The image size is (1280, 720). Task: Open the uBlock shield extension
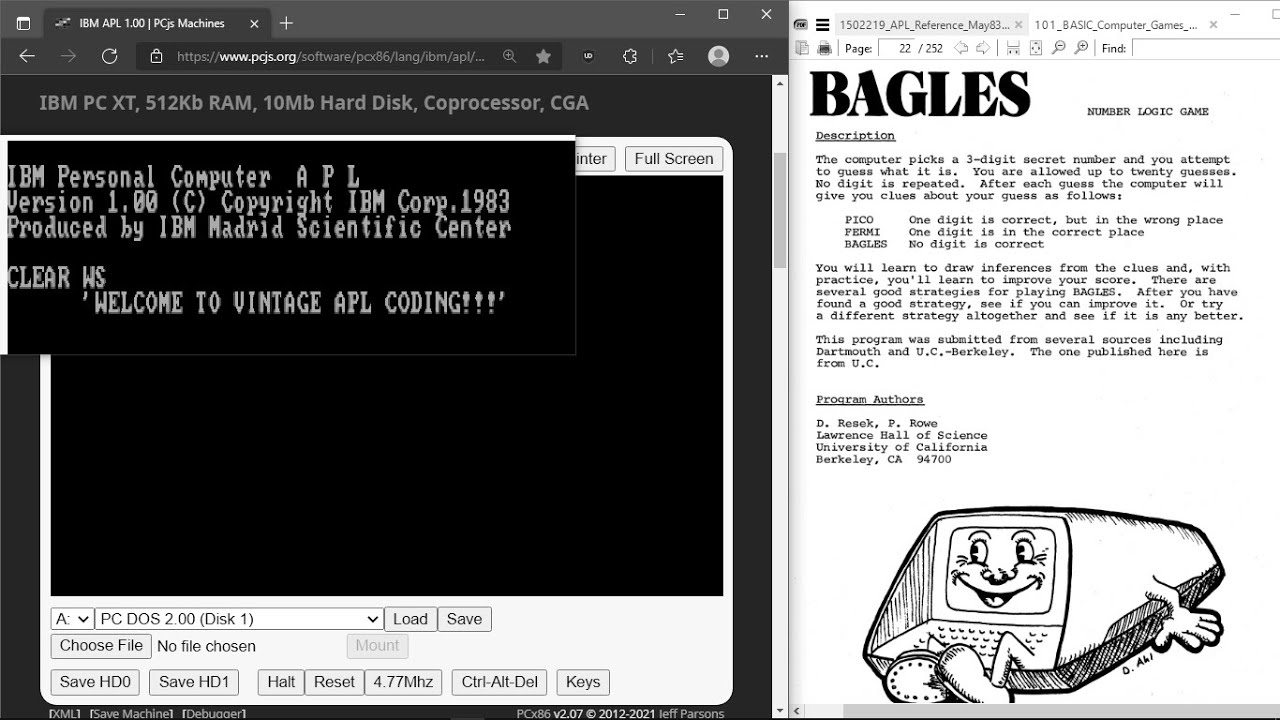click(x=588, y=56)
